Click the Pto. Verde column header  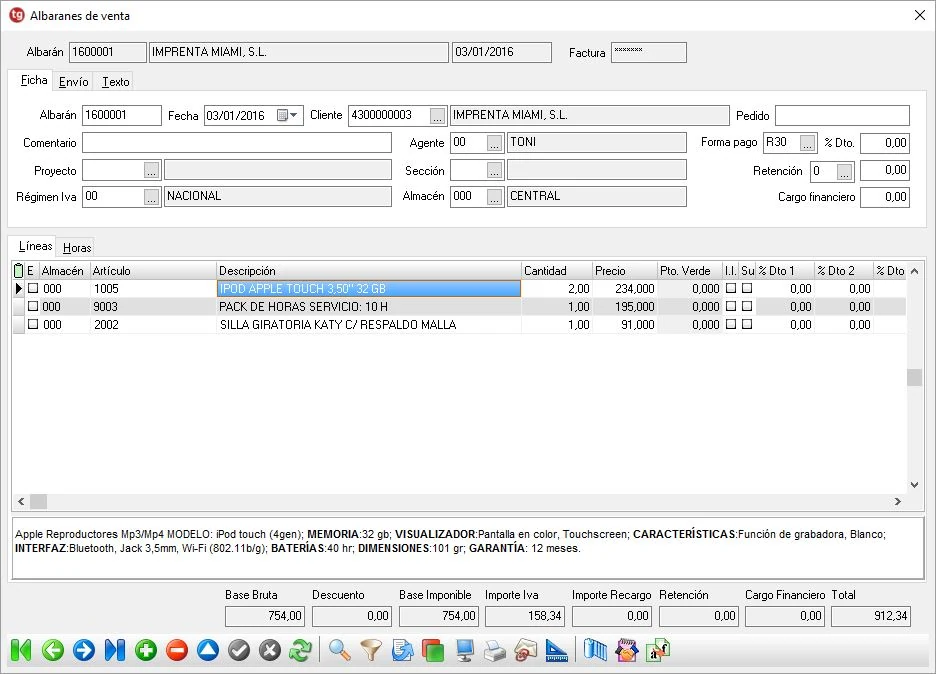pos(689,270)
